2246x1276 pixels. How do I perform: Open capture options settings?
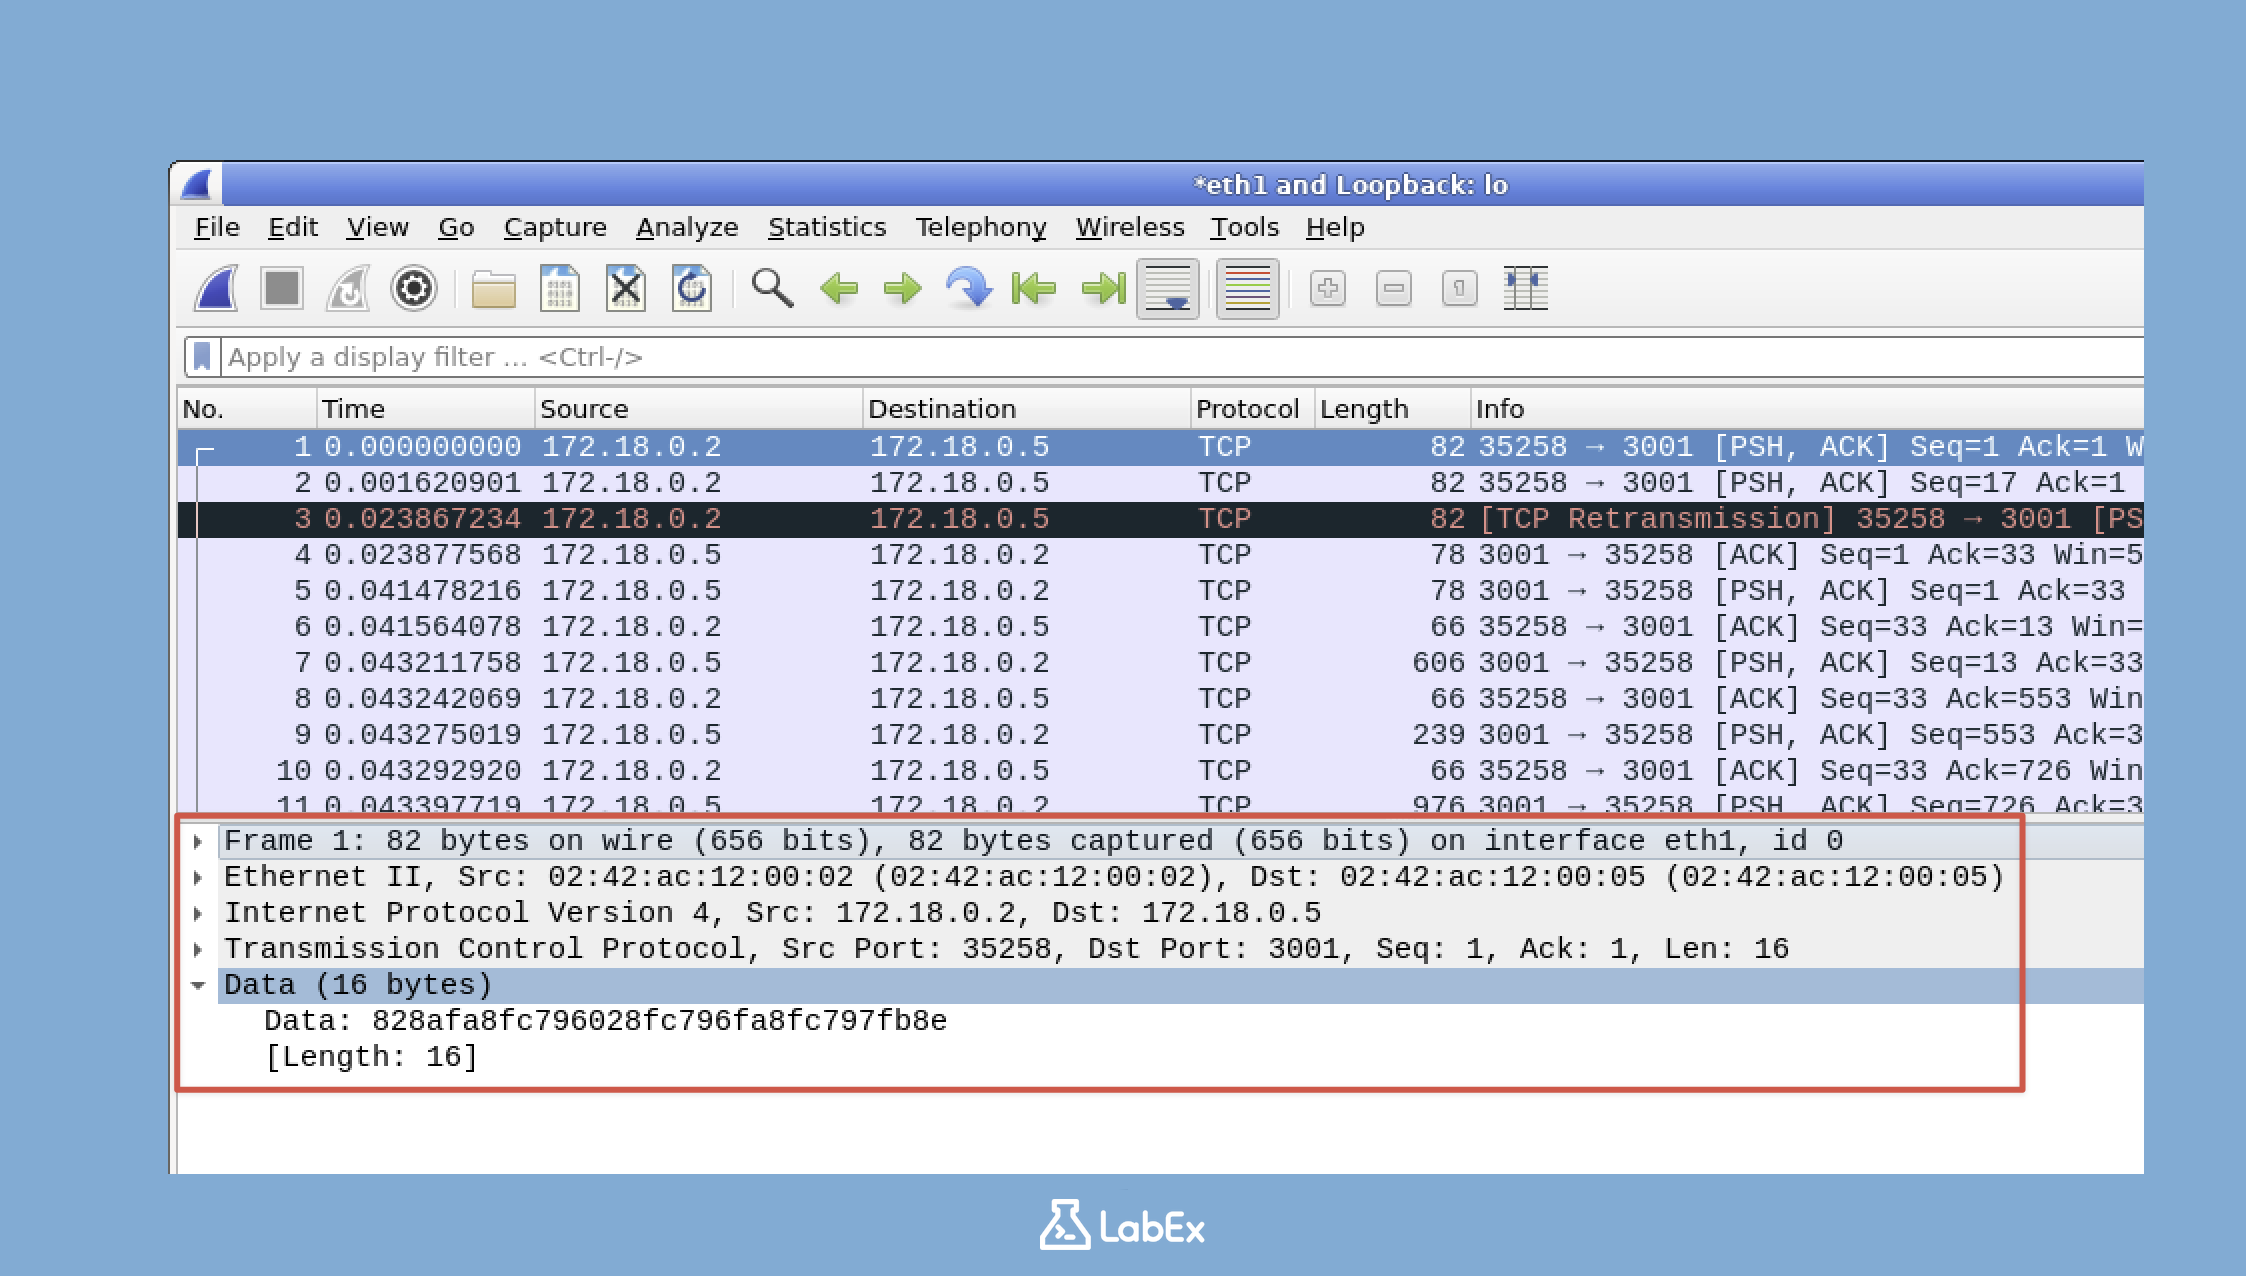(x=414, y=288)
